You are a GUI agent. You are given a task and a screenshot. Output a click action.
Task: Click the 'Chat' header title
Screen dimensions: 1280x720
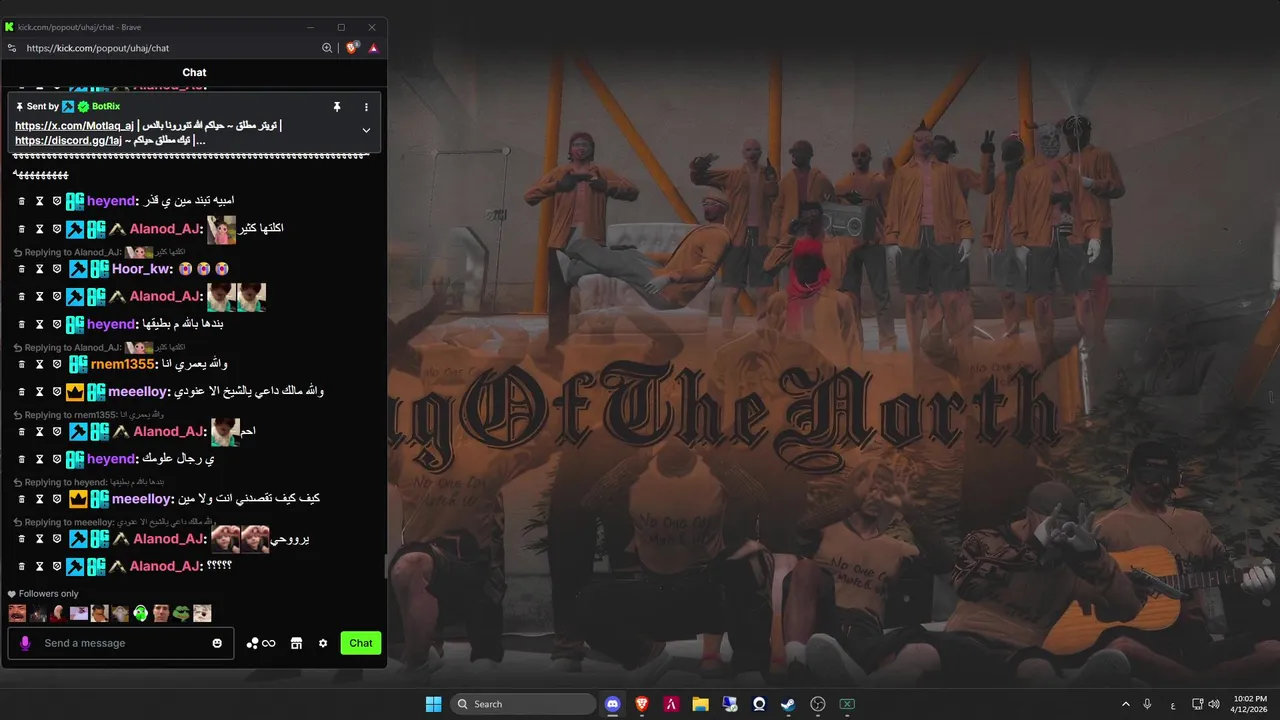tap(194, 72)
